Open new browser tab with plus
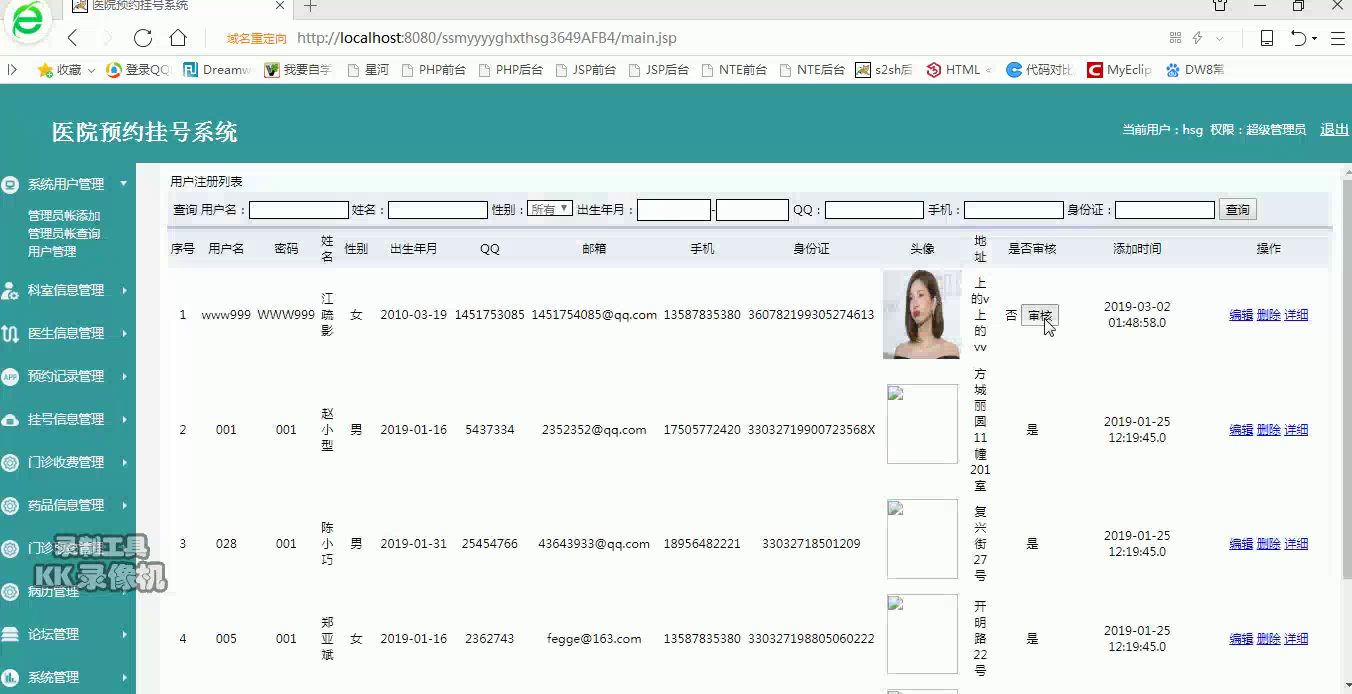The height and width of the screenshot is (694, 1352). [310, 6]
